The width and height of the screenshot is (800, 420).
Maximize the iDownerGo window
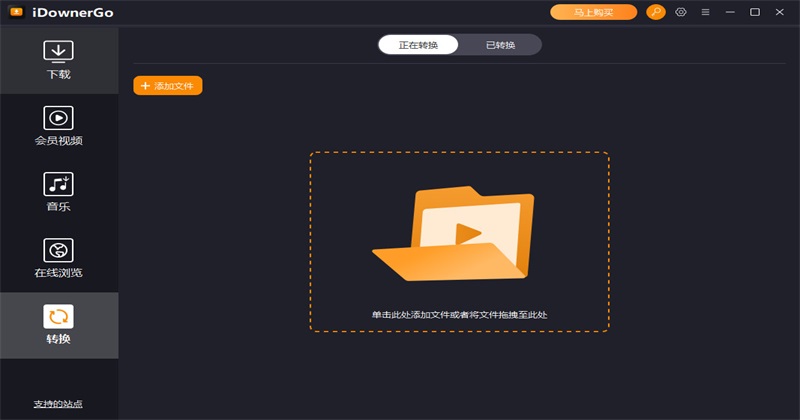755,12
